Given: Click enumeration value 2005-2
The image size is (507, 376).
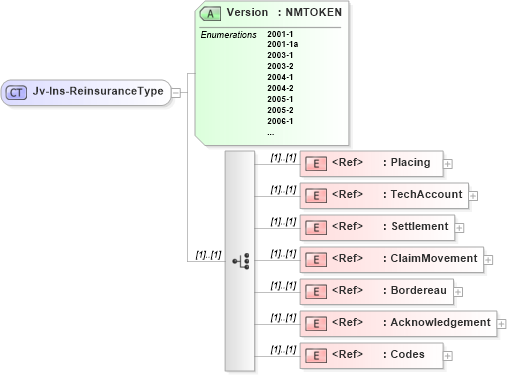Looking at the screenshot, I should tap(280, 110).
